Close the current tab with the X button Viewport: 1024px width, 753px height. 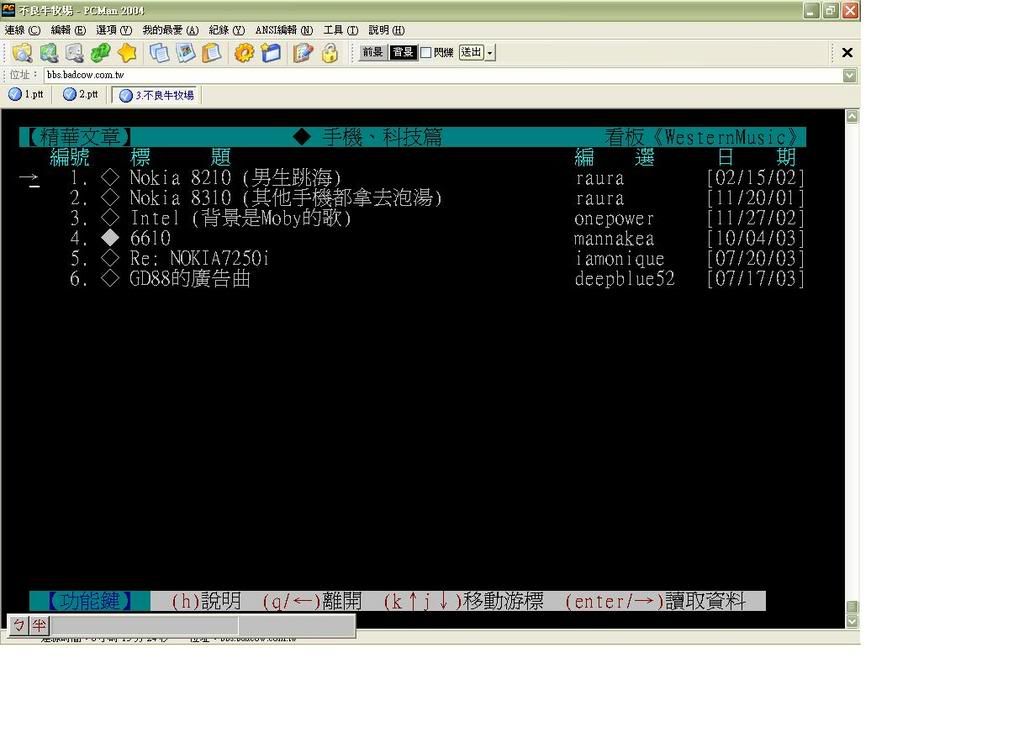point(847,53)
